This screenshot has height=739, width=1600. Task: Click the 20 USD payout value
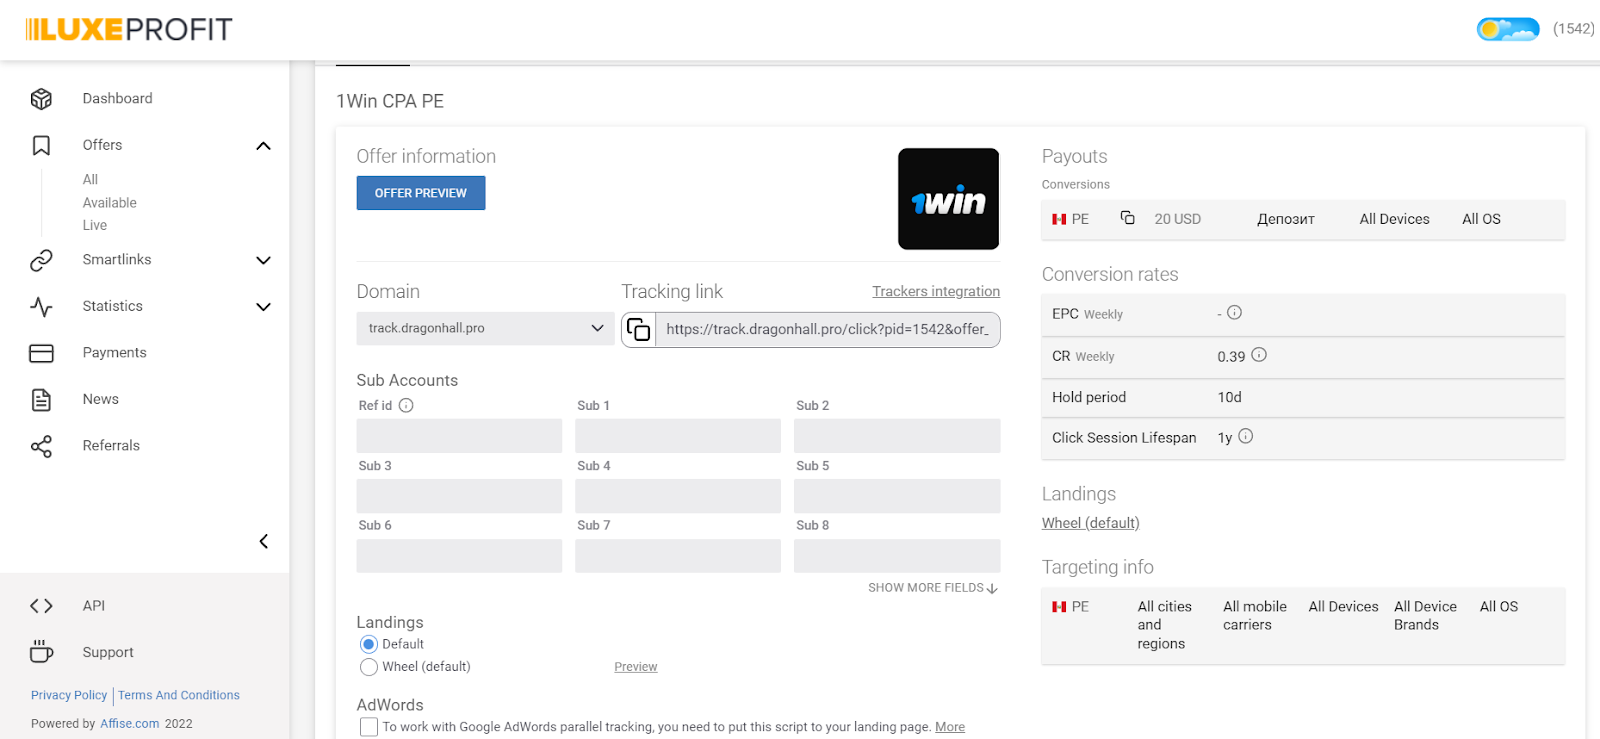click(1178, 219)
